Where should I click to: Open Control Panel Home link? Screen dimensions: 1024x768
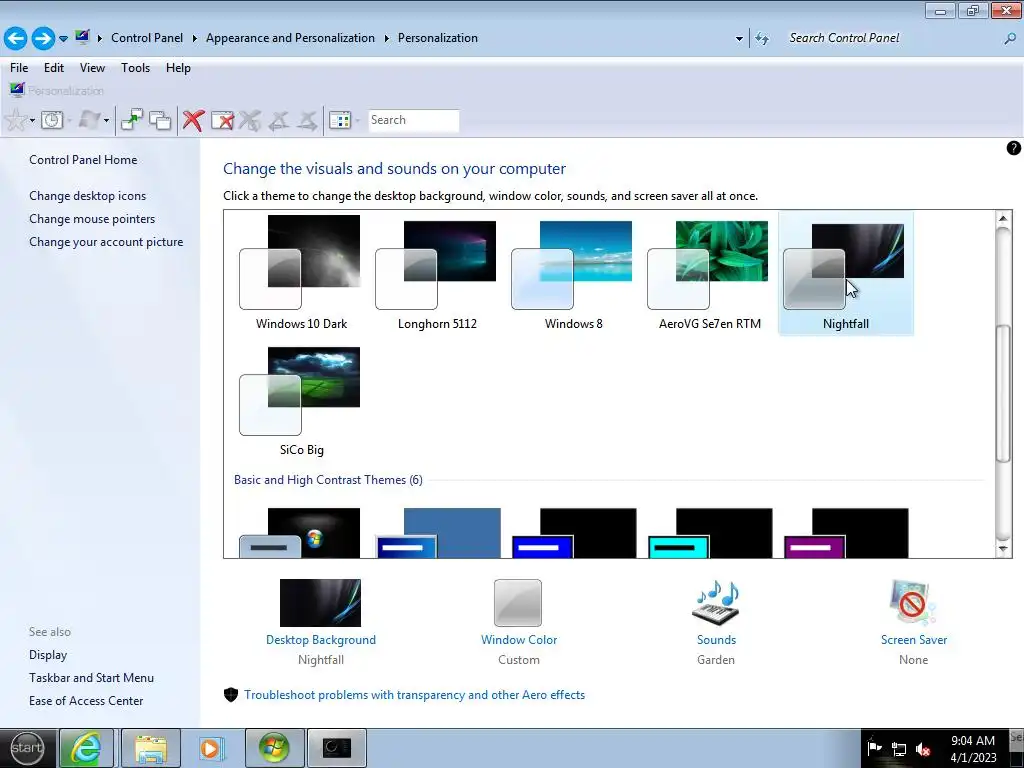[x=83, y=160]
